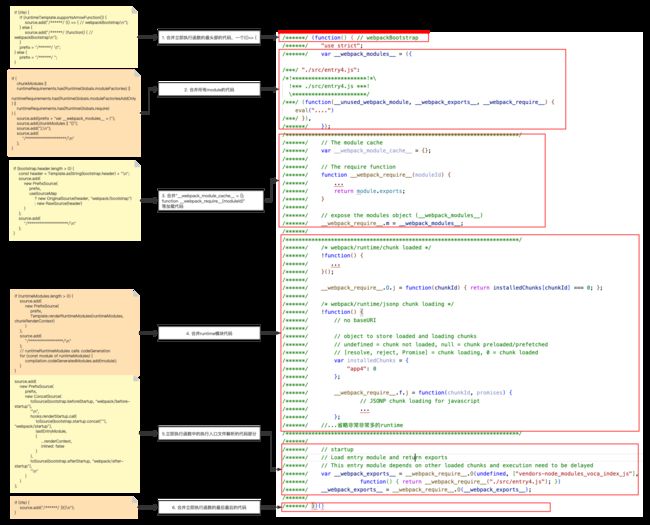Click label box 3 mentioning __webpack_module_cache__
This screenshot has height=525, width=650.
[211, 201]
